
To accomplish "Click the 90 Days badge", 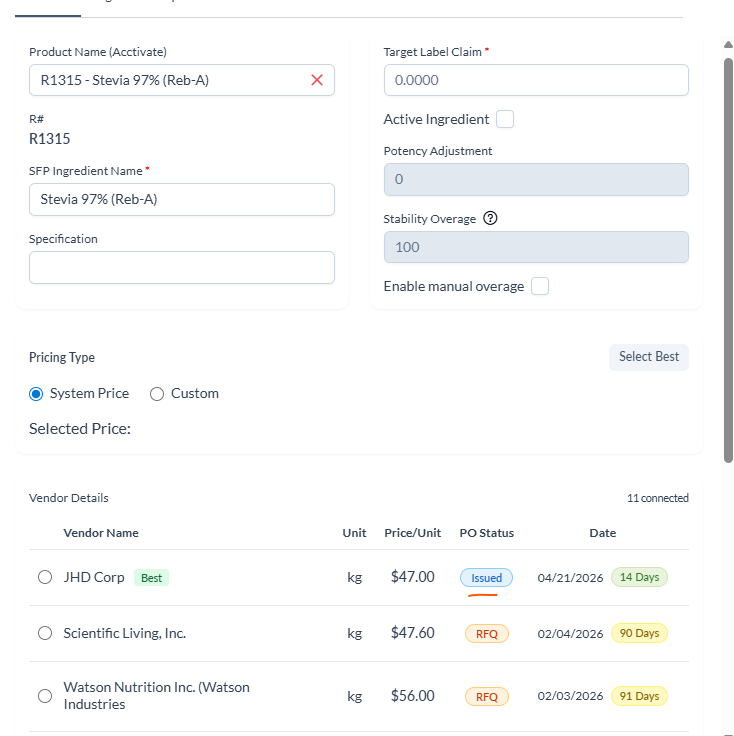I will 639,633.
